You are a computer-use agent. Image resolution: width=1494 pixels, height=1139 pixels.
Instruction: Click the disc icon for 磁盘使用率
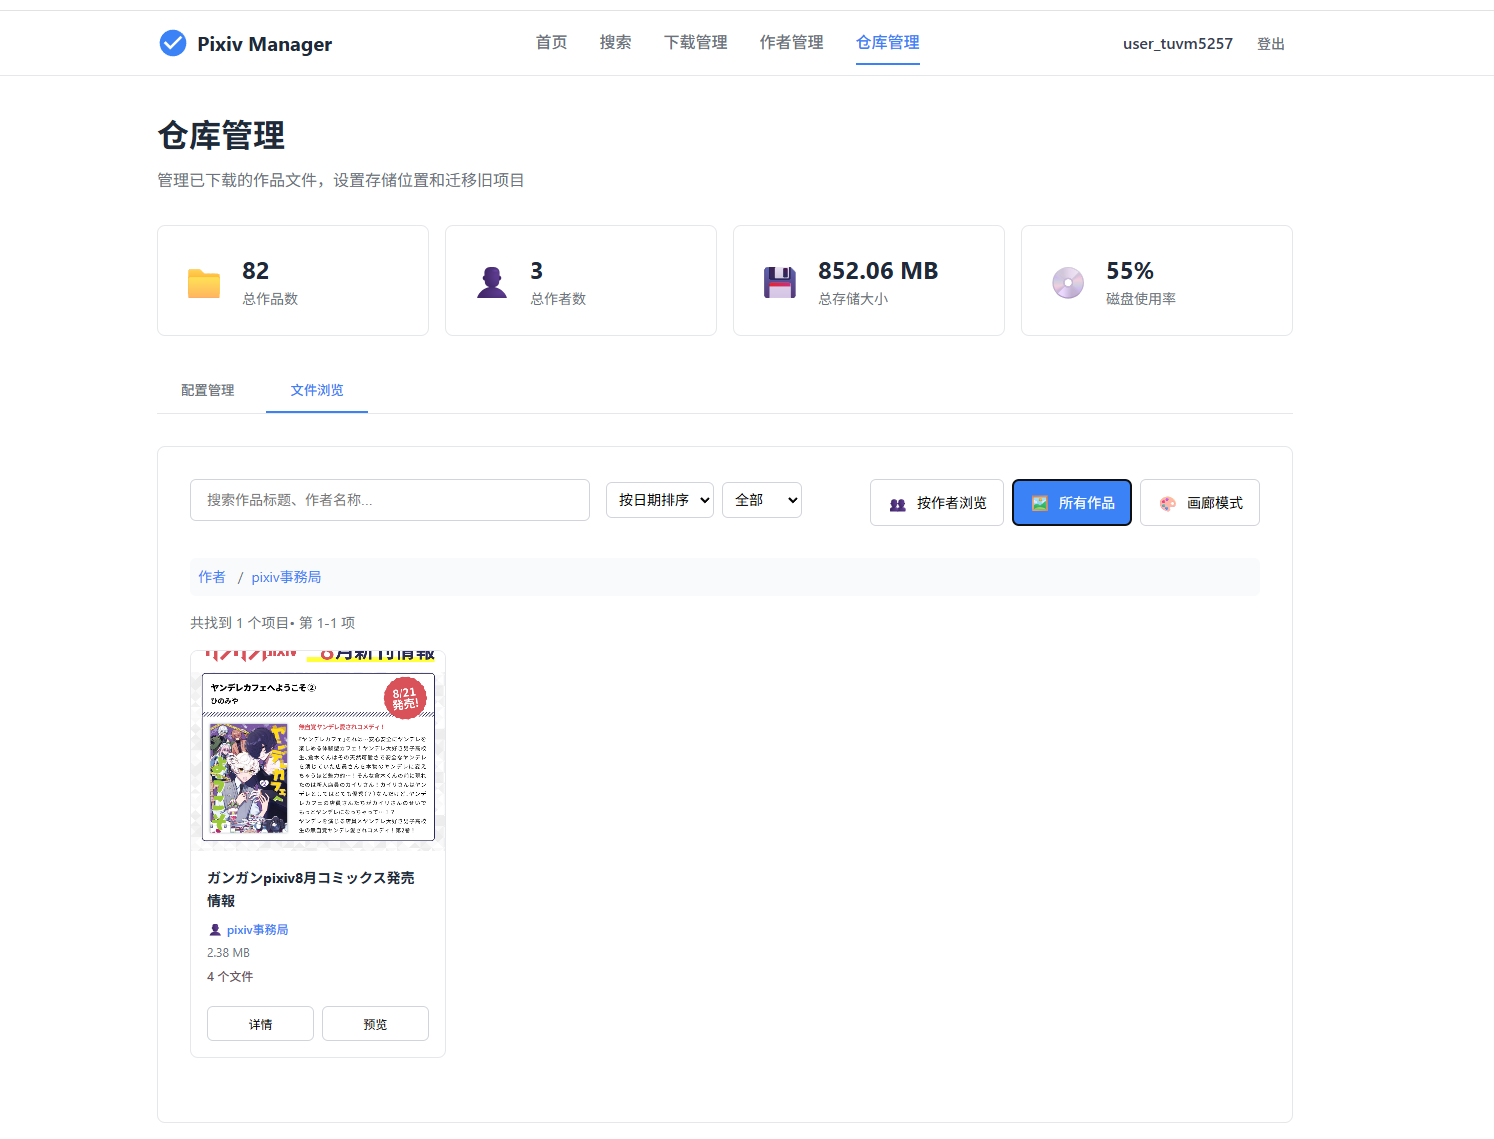[x=1068, y=283]
